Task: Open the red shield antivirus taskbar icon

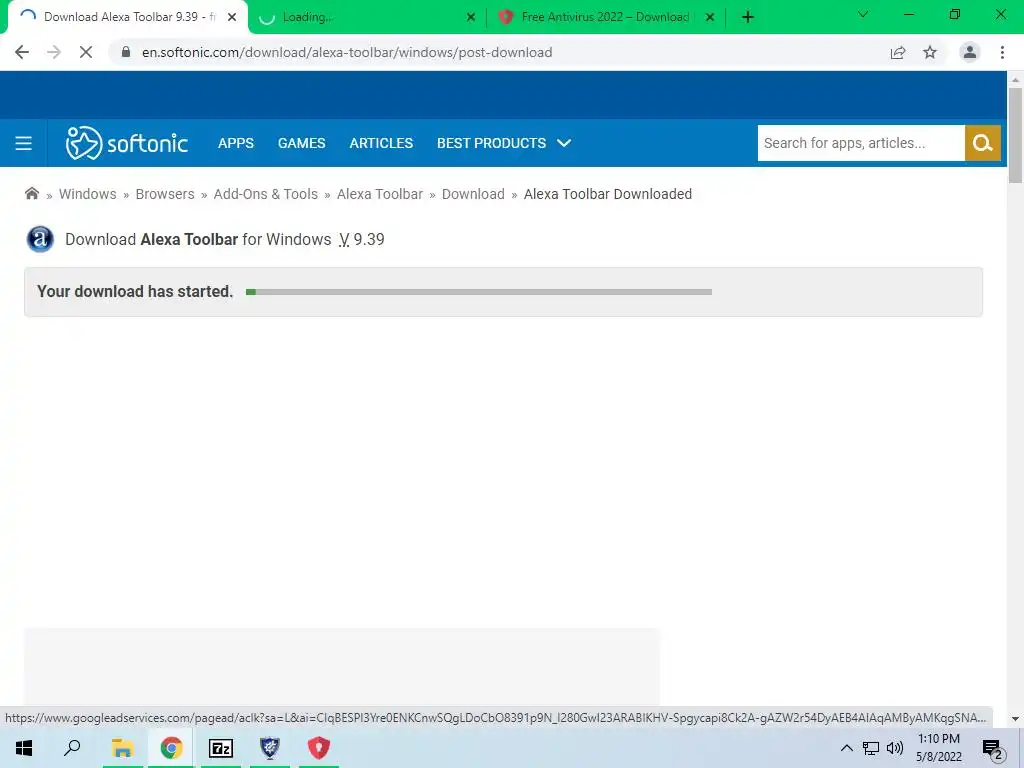Action: point(319,748)
